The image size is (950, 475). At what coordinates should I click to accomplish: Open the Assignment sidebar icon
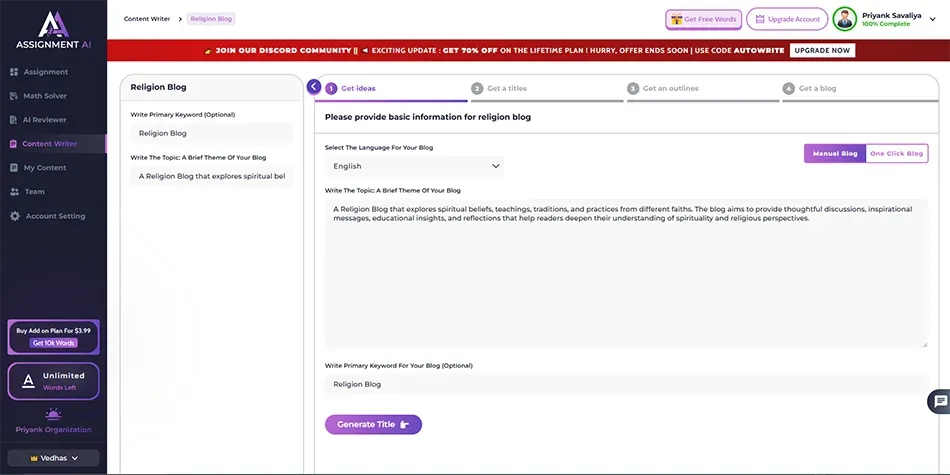(x=14, y=72)
